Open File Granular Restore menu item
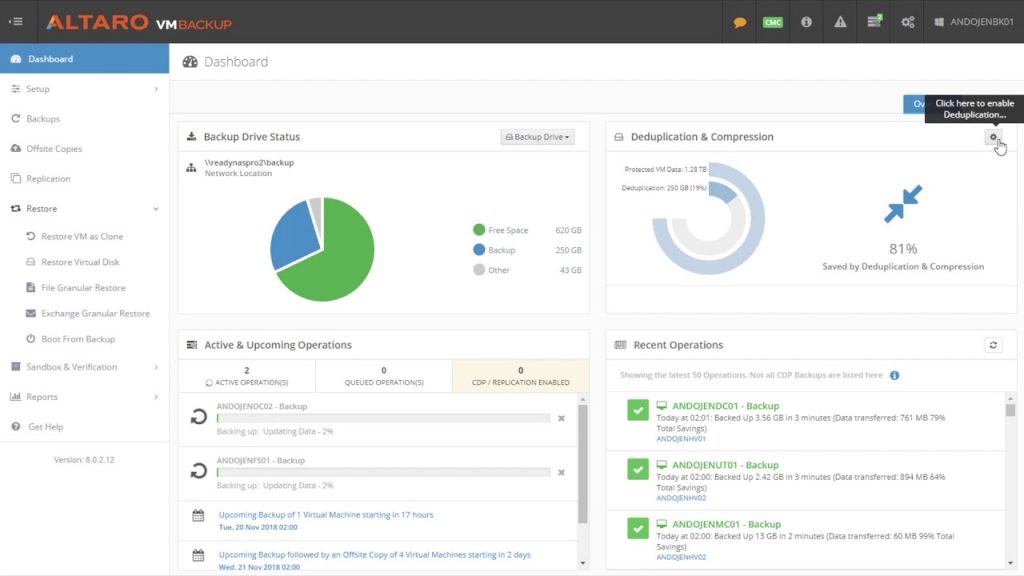Image resolution: width=1024 pixels, height=576 pixels. 83,288
